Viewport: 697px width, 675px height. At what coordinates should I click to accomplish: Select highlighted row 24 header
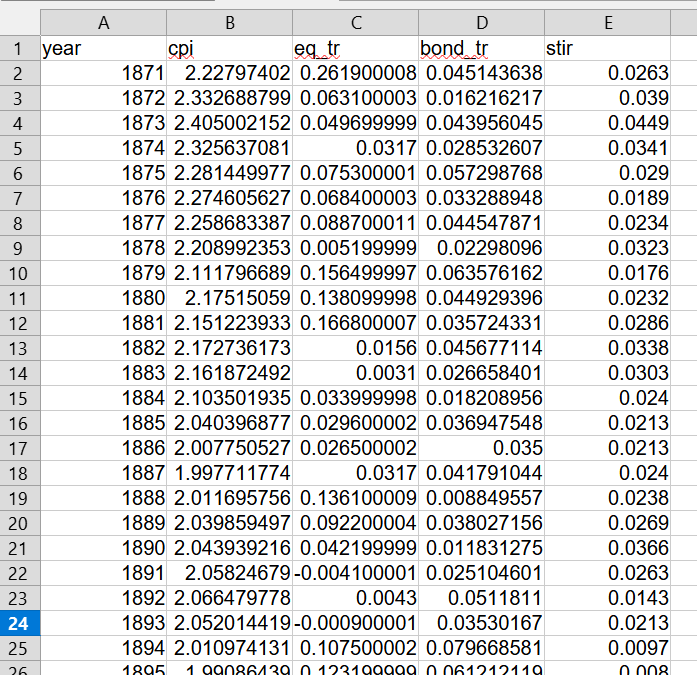20,623
